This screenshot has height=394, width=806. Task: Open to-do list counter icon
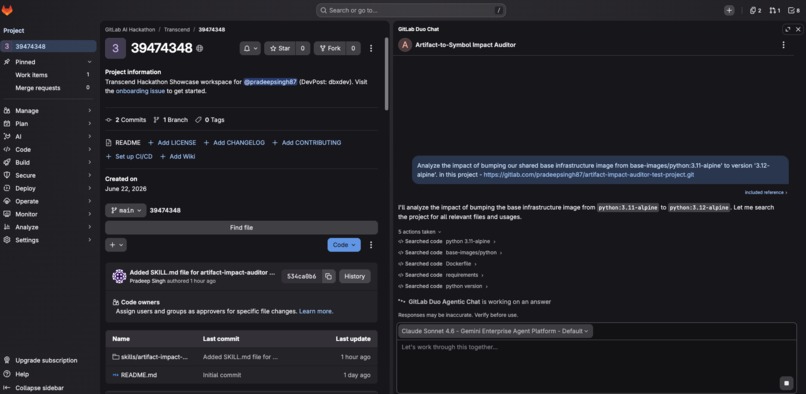[x=794, y=10]
